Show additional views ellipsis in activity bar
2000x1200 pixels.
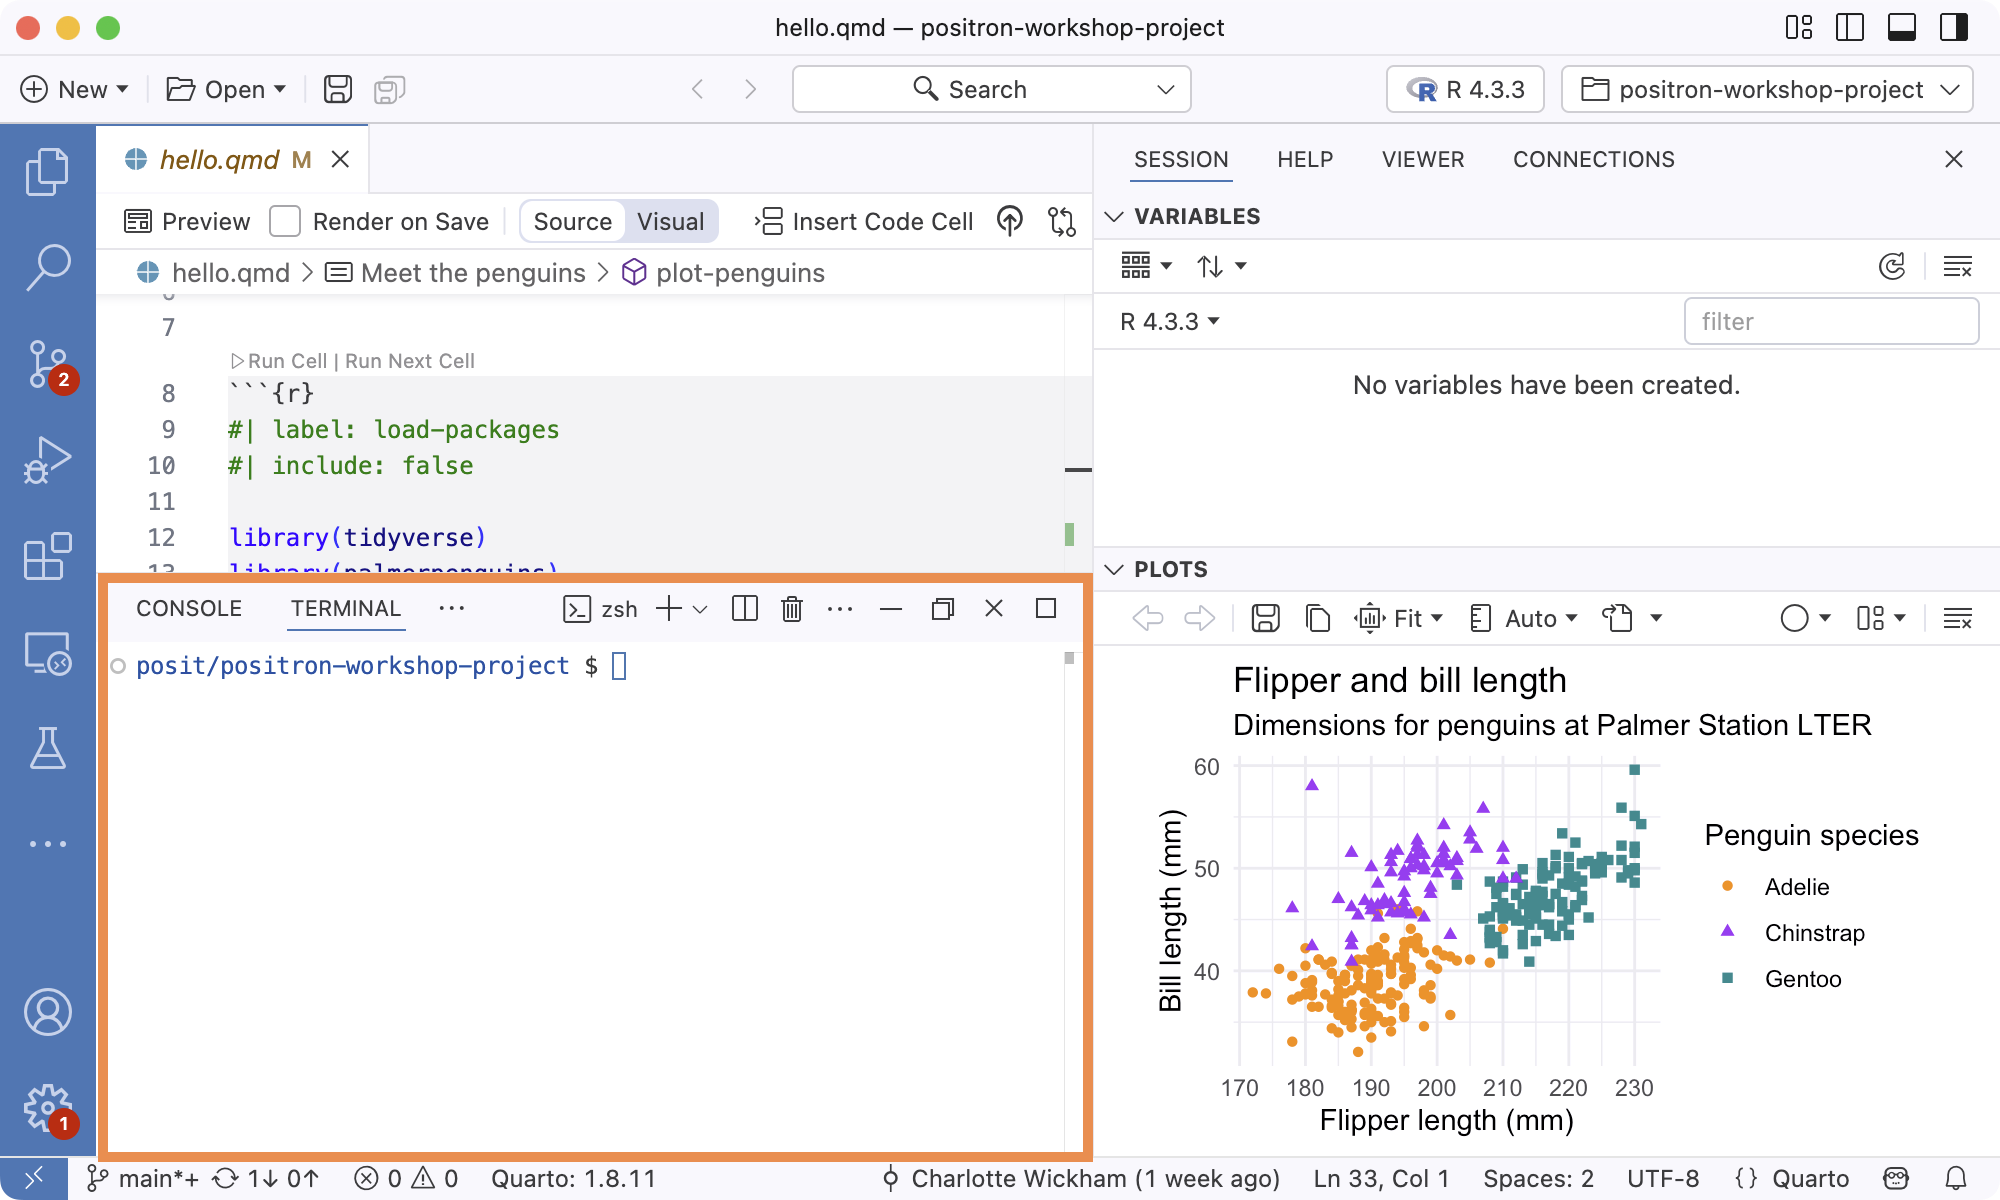click(x=47, y=844)
